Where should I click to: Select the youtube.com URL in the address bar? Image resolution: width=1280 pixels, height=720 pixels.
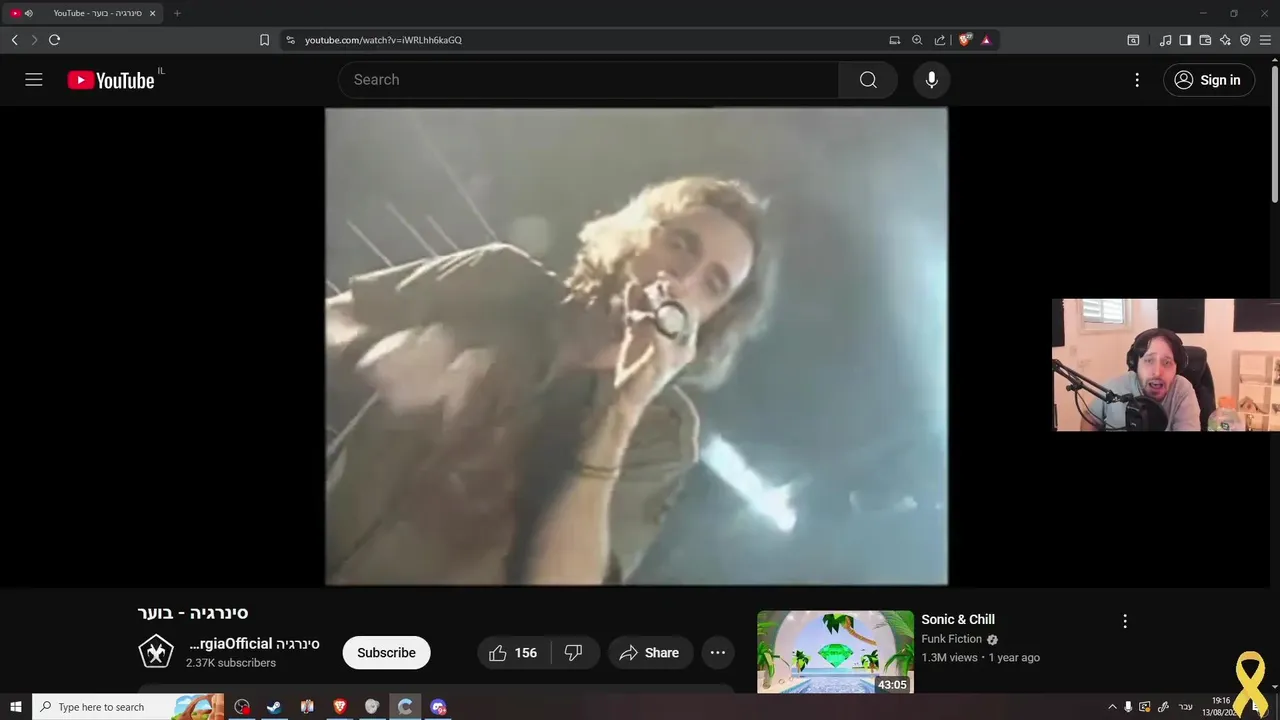[383, 40]
